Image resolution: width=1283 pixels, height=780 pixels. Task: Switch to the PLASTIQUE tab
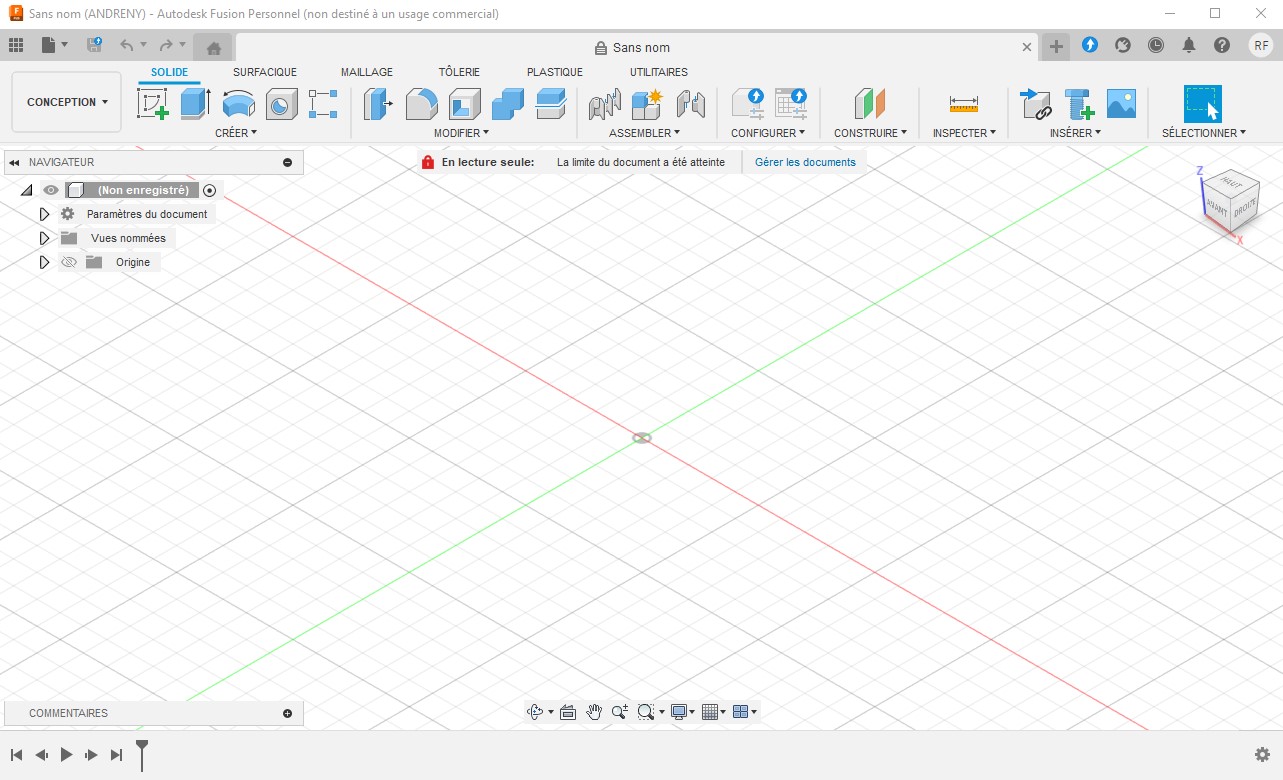tap(555, 72)
